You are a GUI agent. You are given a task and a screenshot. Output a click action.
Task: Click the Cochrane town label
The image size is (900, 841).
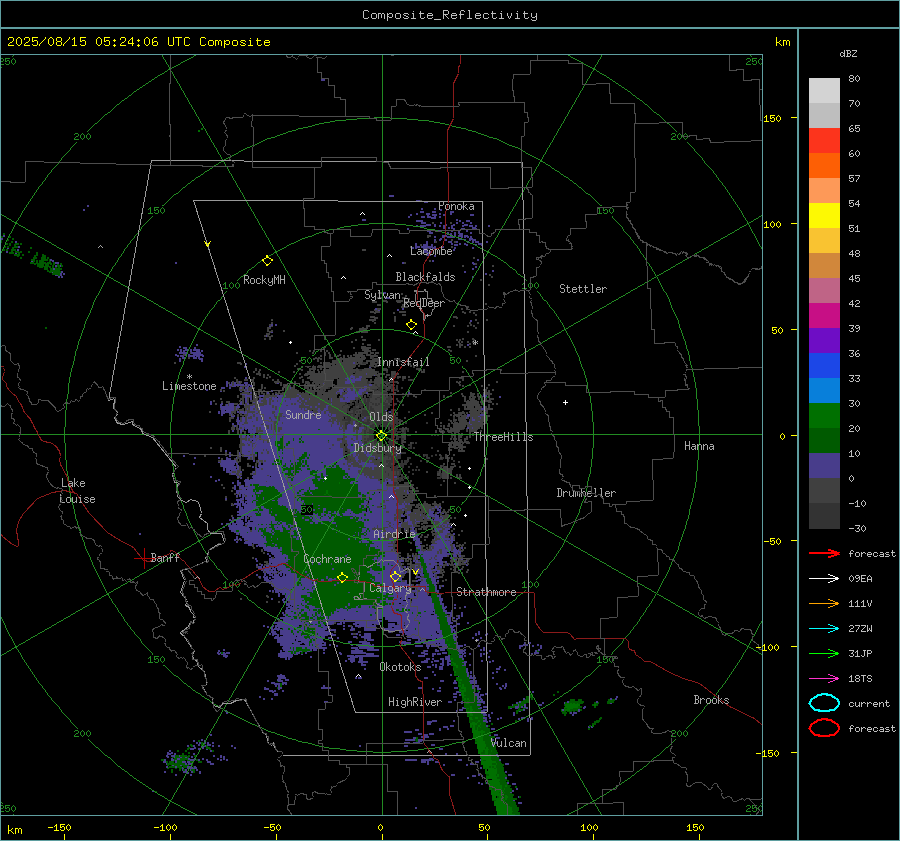tap(327, 559)
